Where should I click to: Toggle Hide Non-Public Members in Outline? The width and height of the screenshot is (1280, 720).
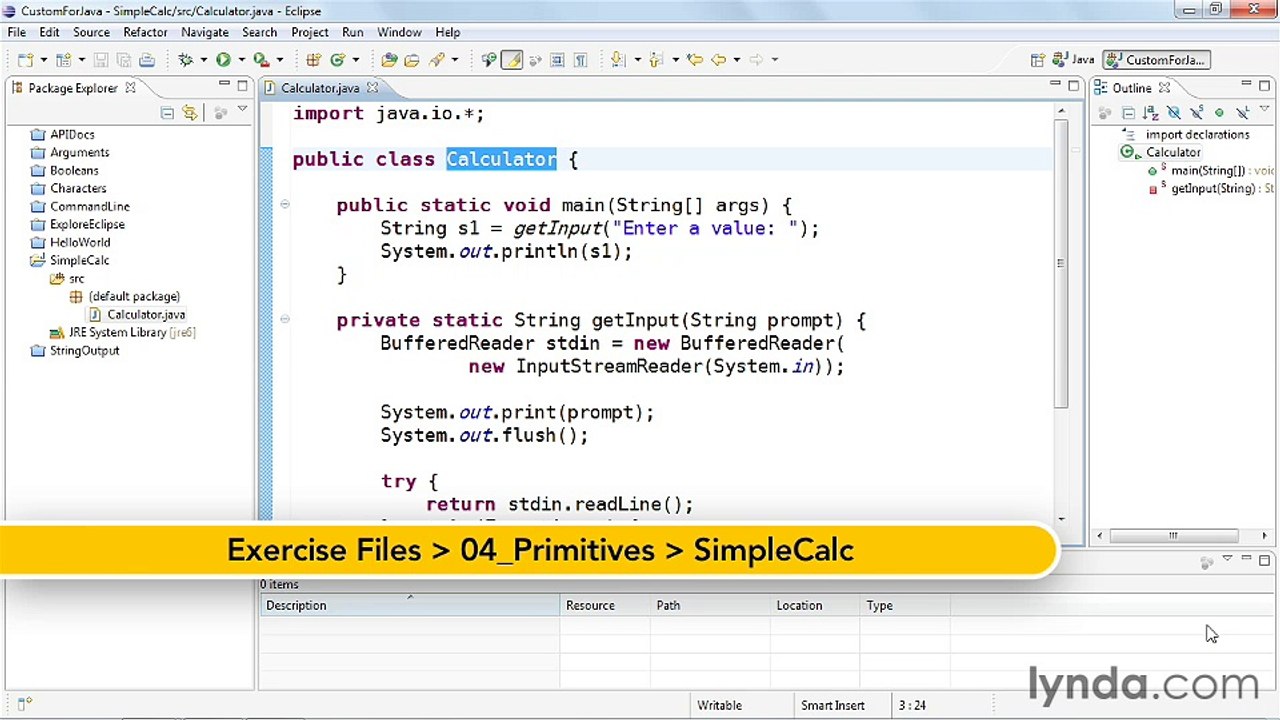1219,113
